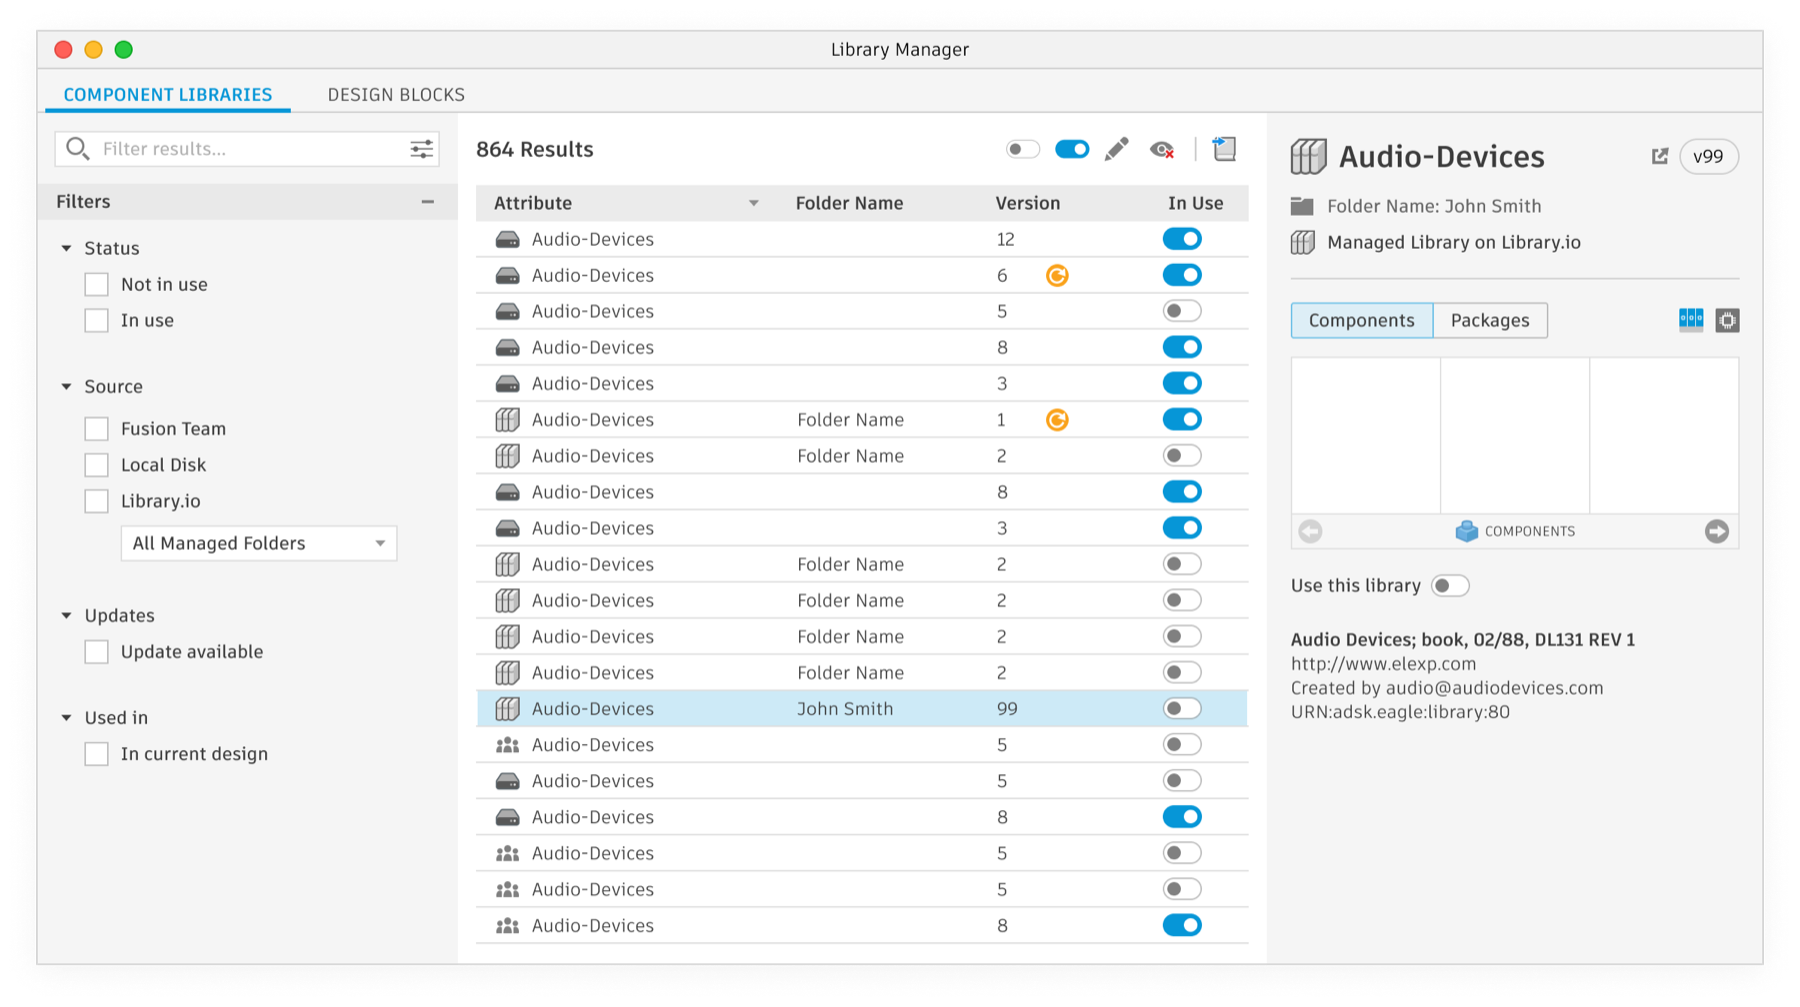
Task: Select the COMPONENT LIBRARIES tab
Action: click(x=168, y=95)
